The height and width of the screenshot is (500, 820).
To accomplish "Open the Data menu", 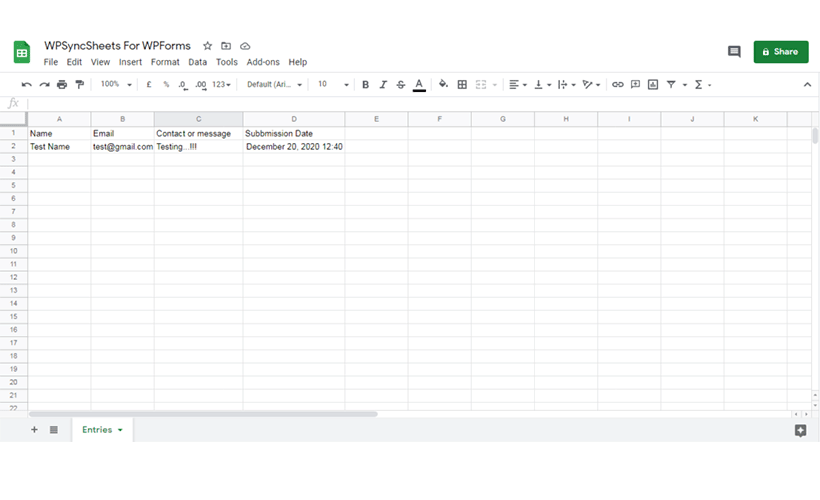I will click(198, 62).
